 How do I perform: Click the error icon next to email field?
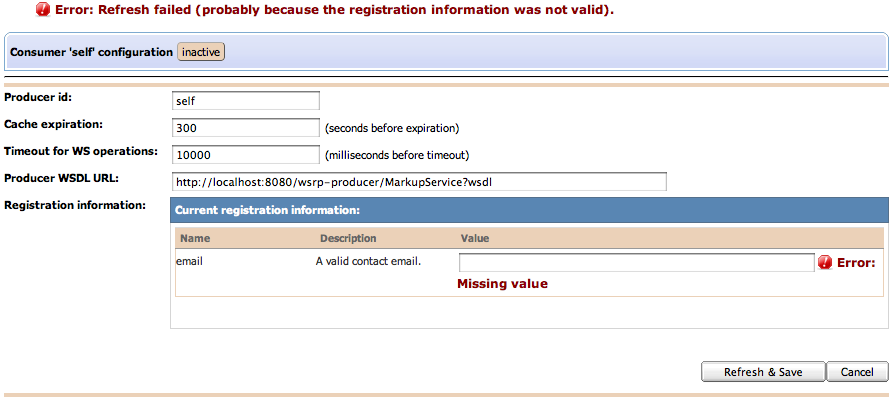(825, 262)
